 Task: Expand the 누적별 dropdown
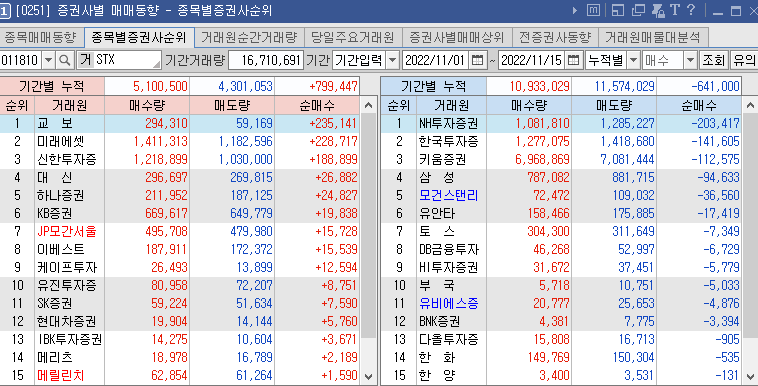pos(633,60)
